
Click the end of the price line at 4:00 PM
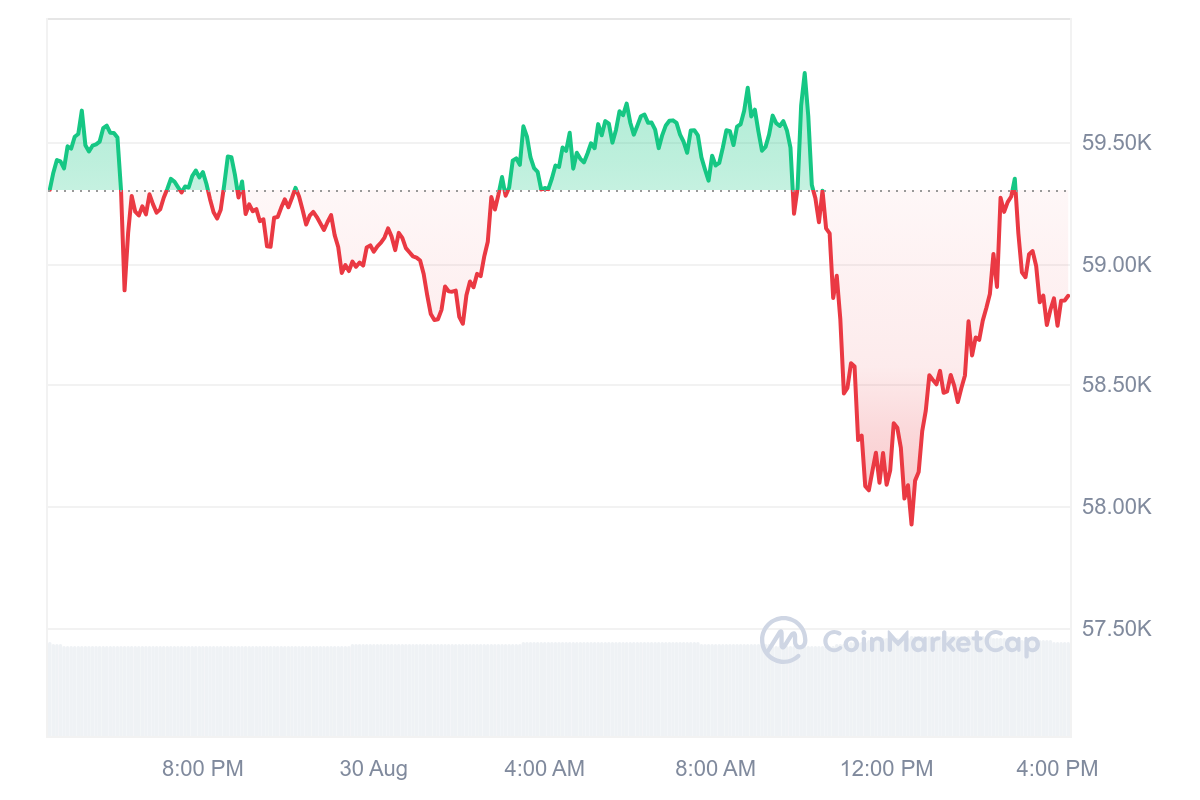pyautogui.click(x=1068, y=296)
